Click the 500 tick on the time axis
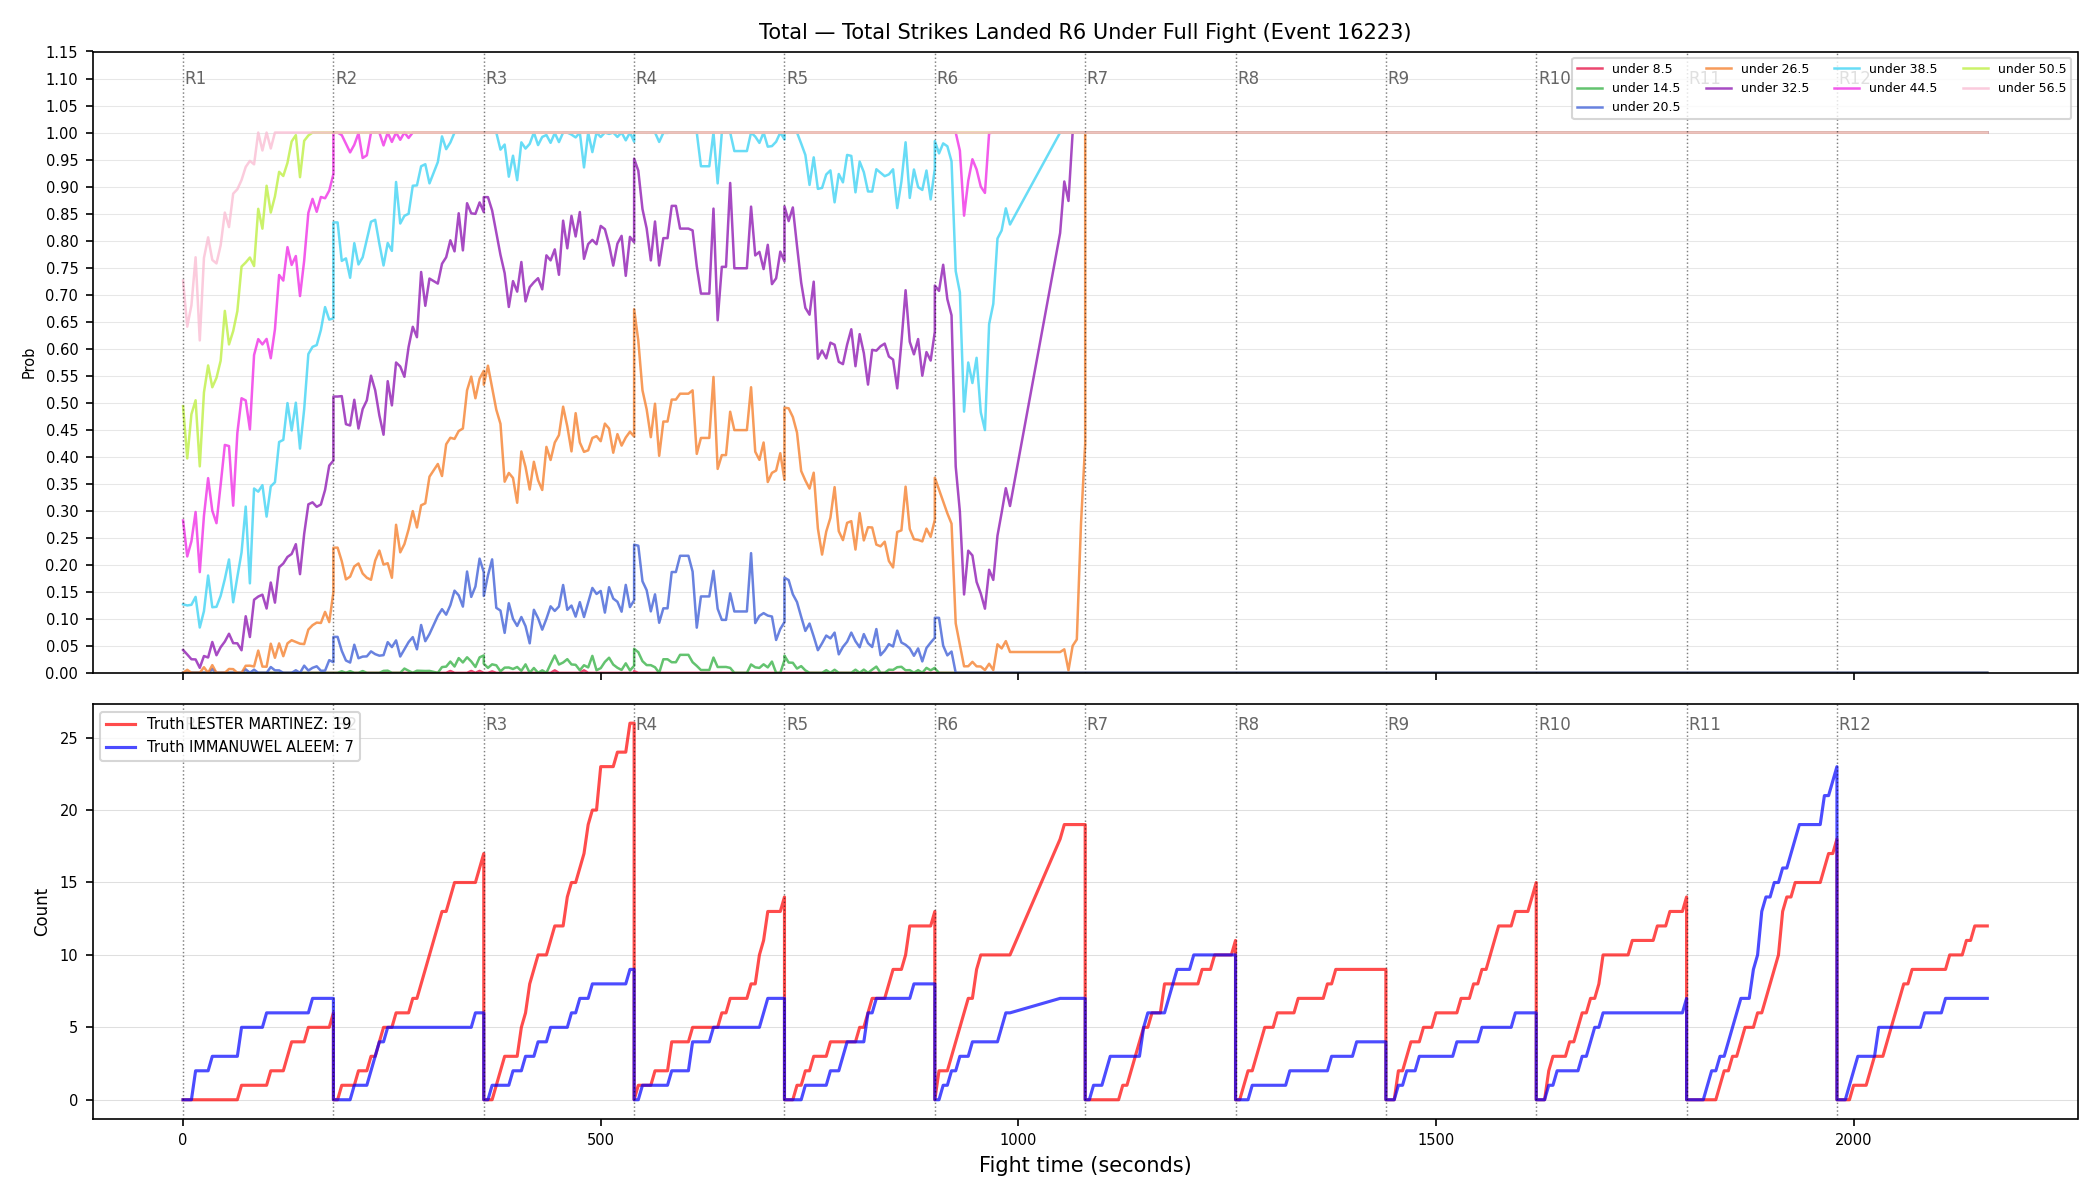The image size is (2100, 1200). (600, 1139)
